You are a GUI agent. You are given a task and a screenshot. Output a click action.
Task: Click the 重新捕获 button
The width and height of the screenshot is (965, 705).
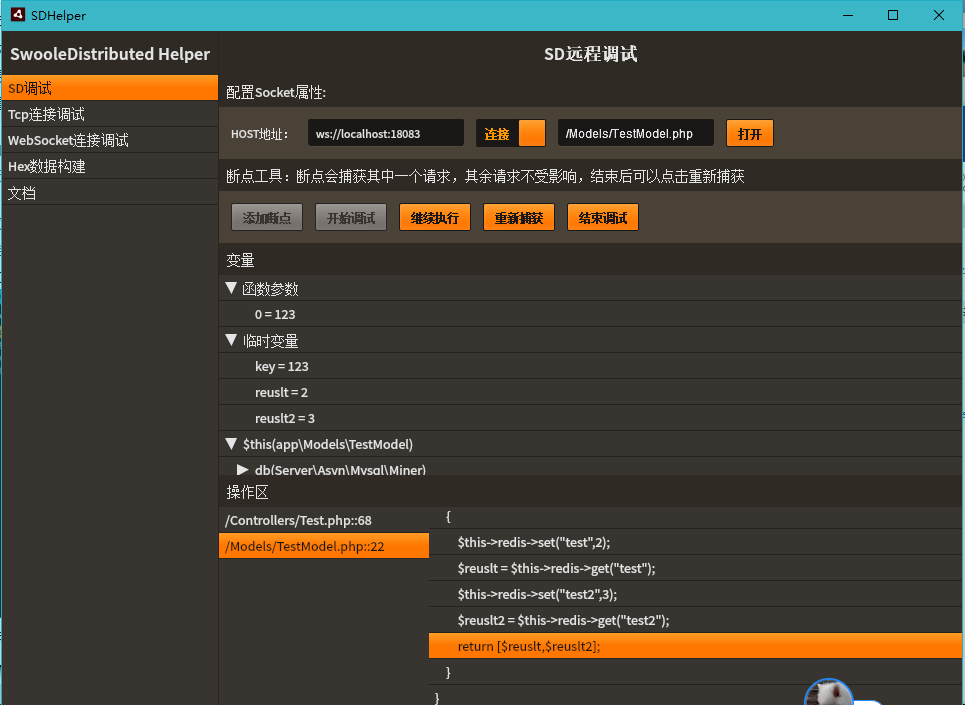[518, 218]
